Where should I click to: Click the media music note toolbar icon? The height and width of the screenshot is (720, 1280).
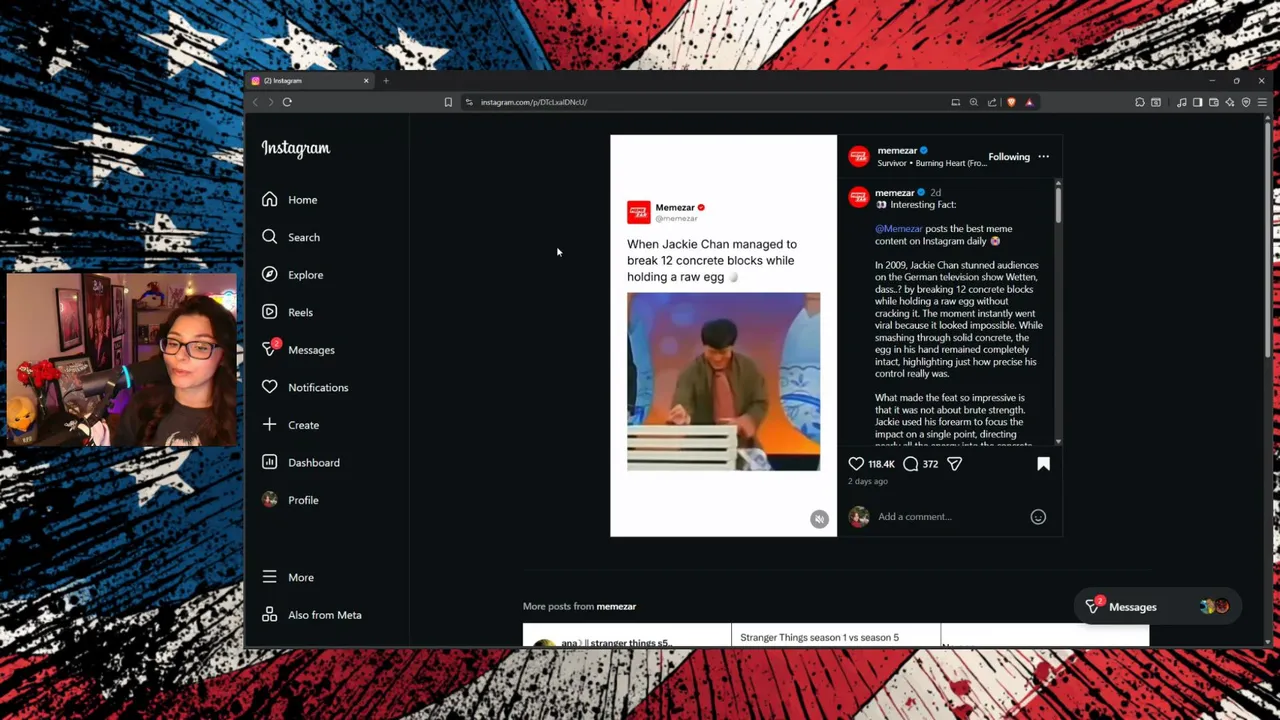1182,102
